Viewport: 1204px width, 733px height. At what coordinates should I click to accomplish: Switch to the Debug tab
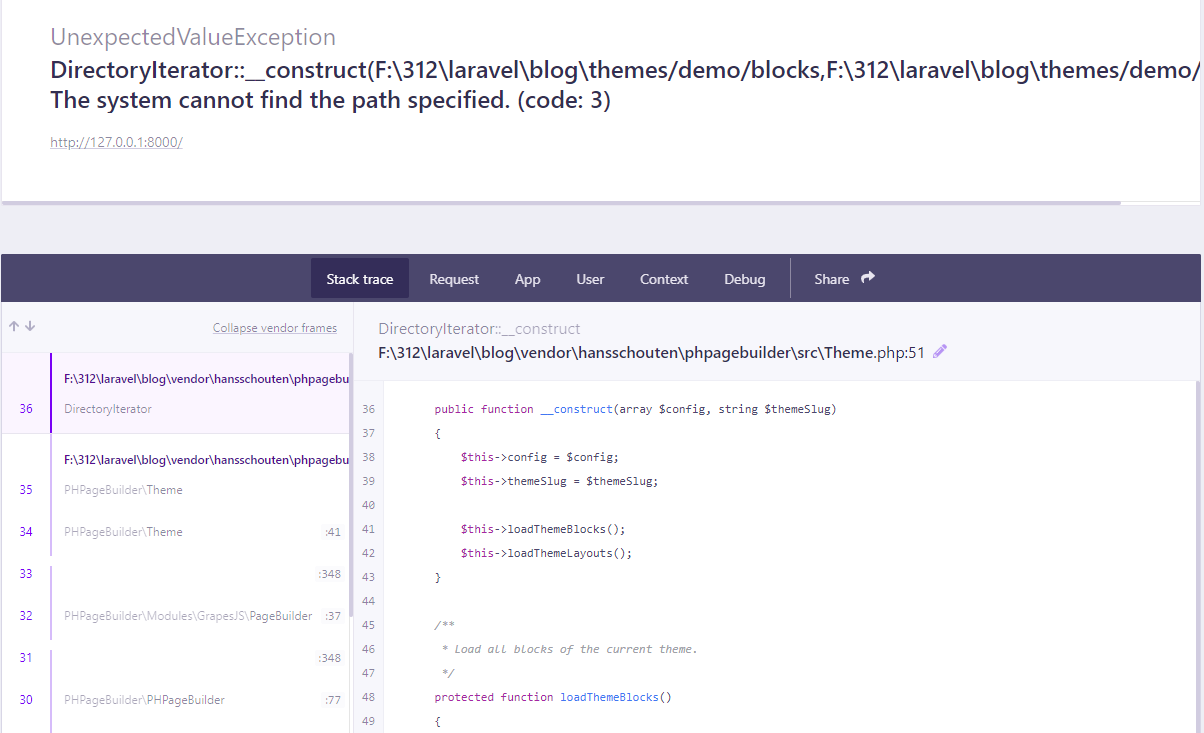[744, 279]
